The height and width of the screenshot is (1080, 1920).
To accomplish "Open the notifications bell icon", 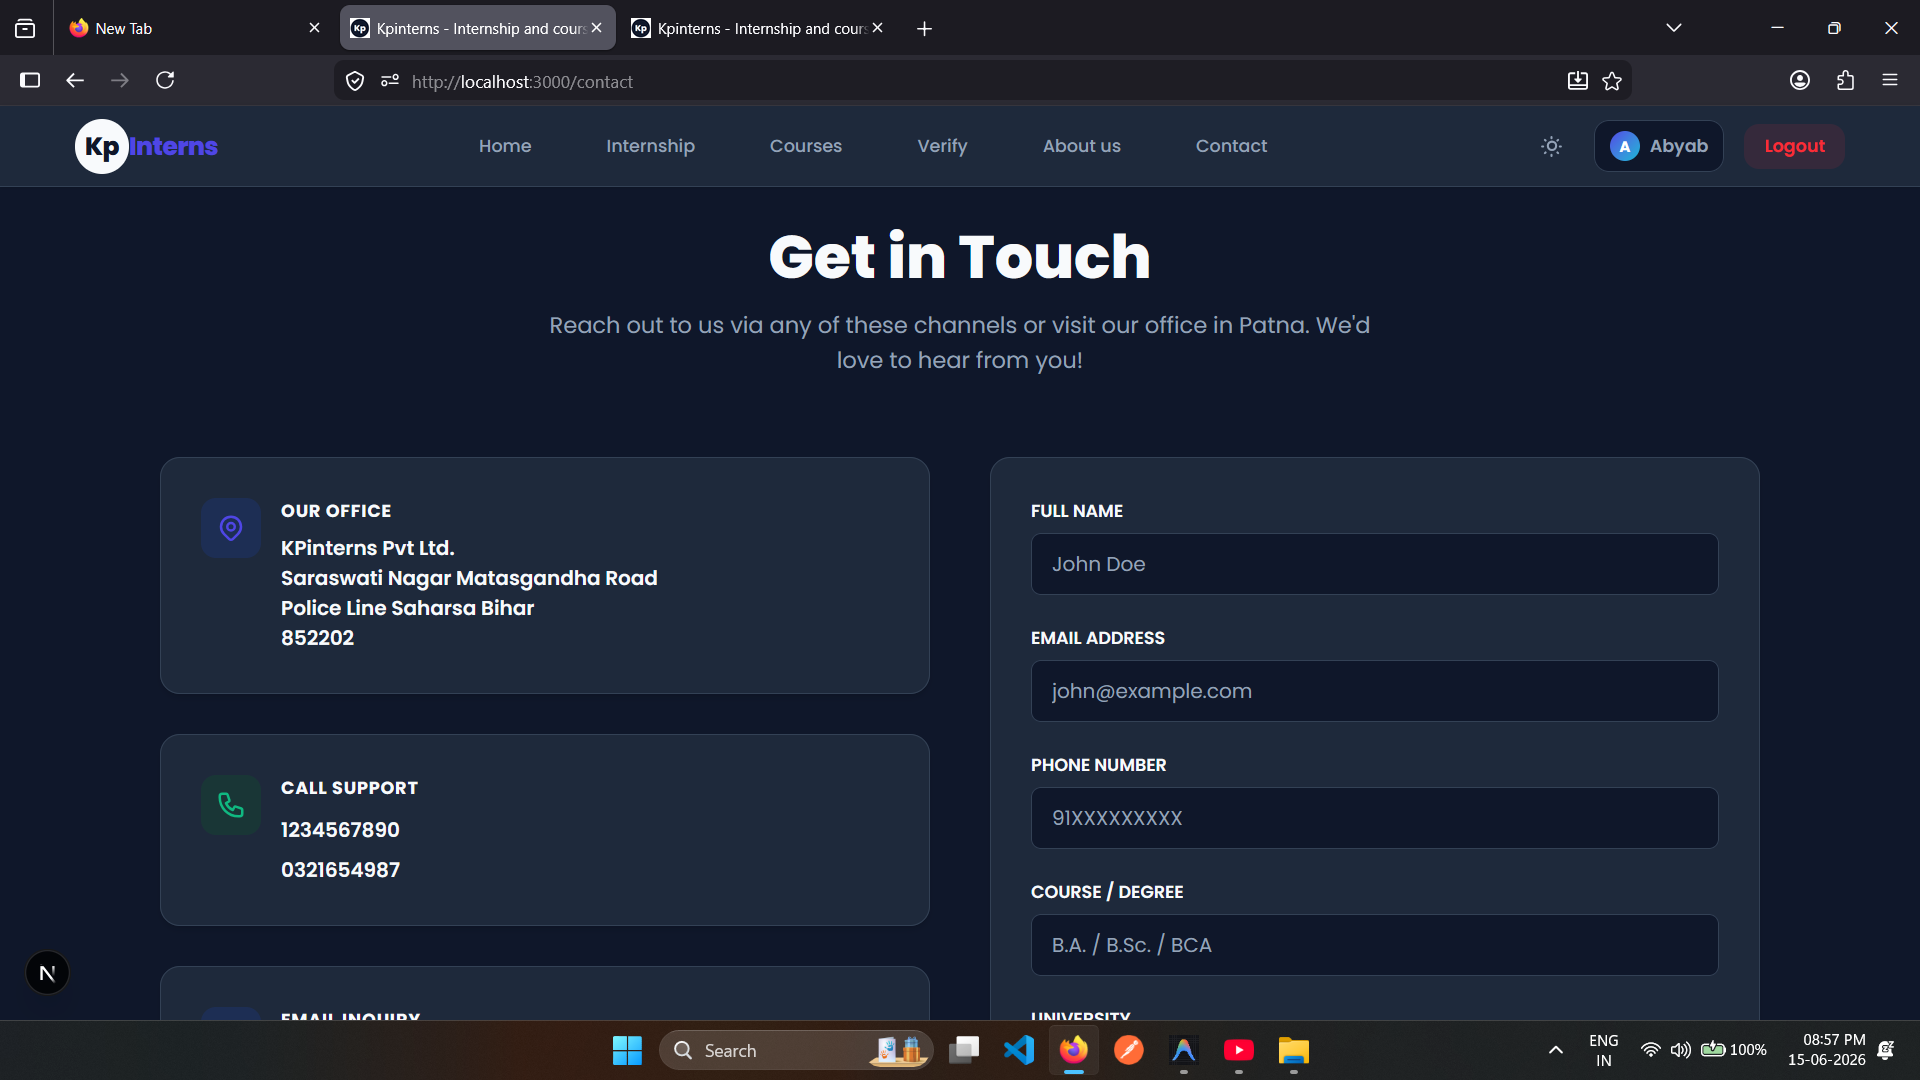I will click(1886, 1050).
